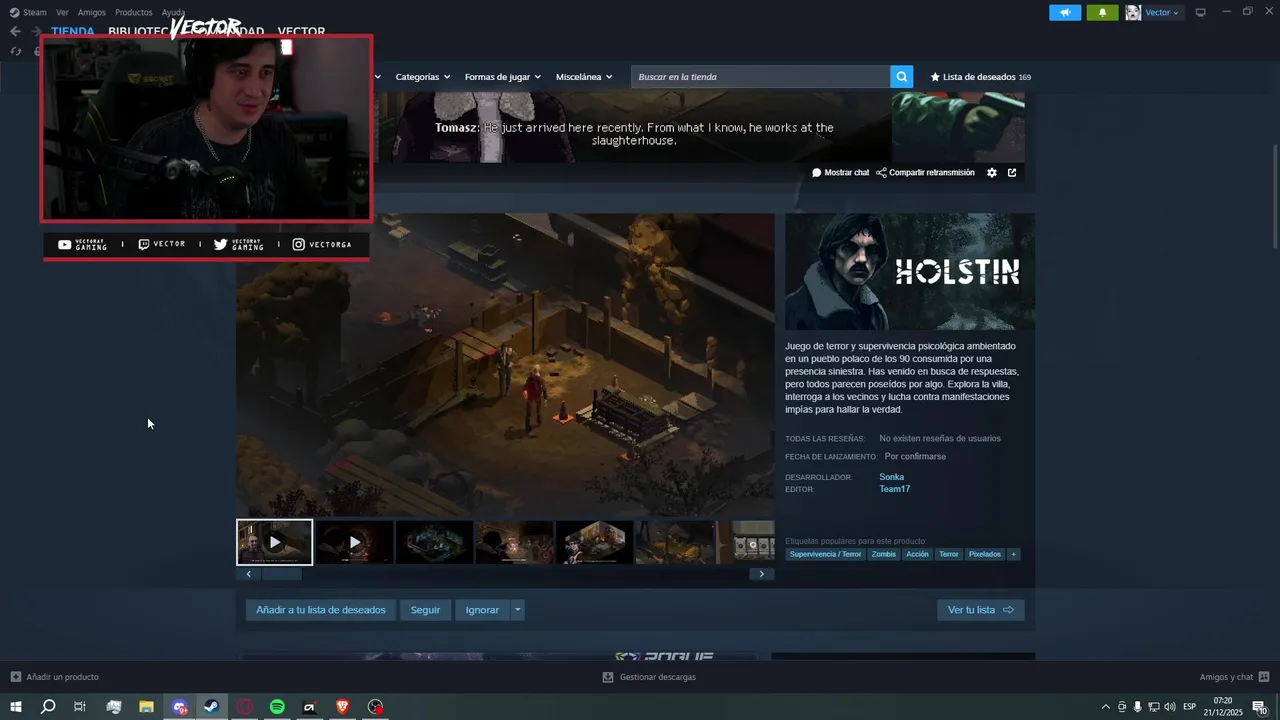The height and width of the screenshot is (720, 1280).
Task: Open File Explorer from taskbar
Action: [x=146, y=707]
